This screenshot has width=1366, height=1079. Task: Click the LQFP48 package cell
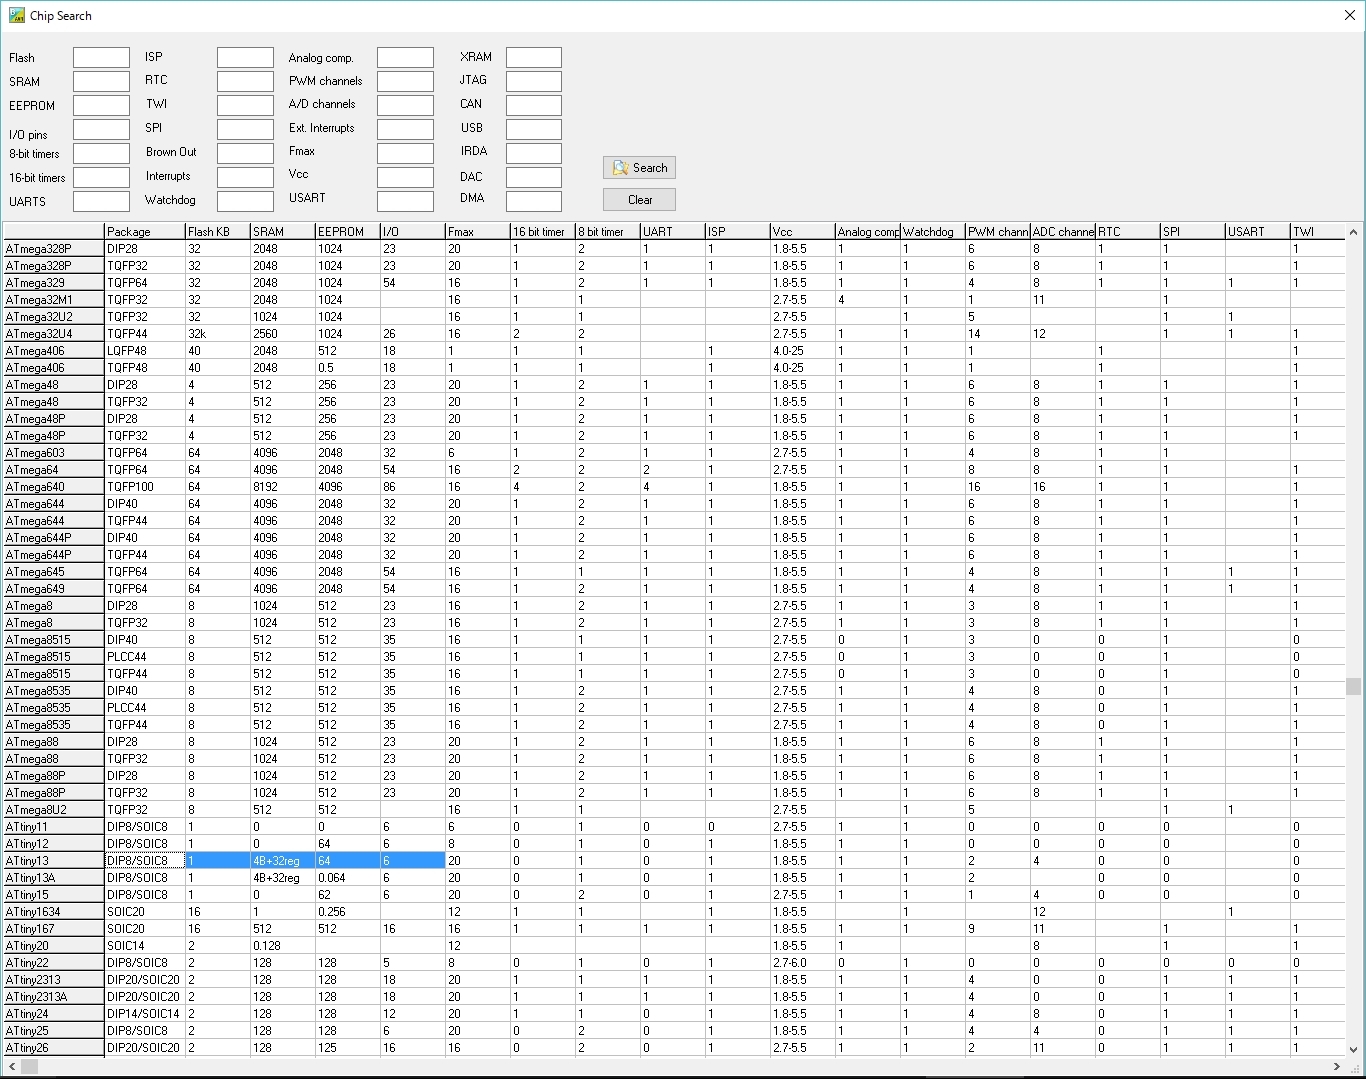coord(145,351)
